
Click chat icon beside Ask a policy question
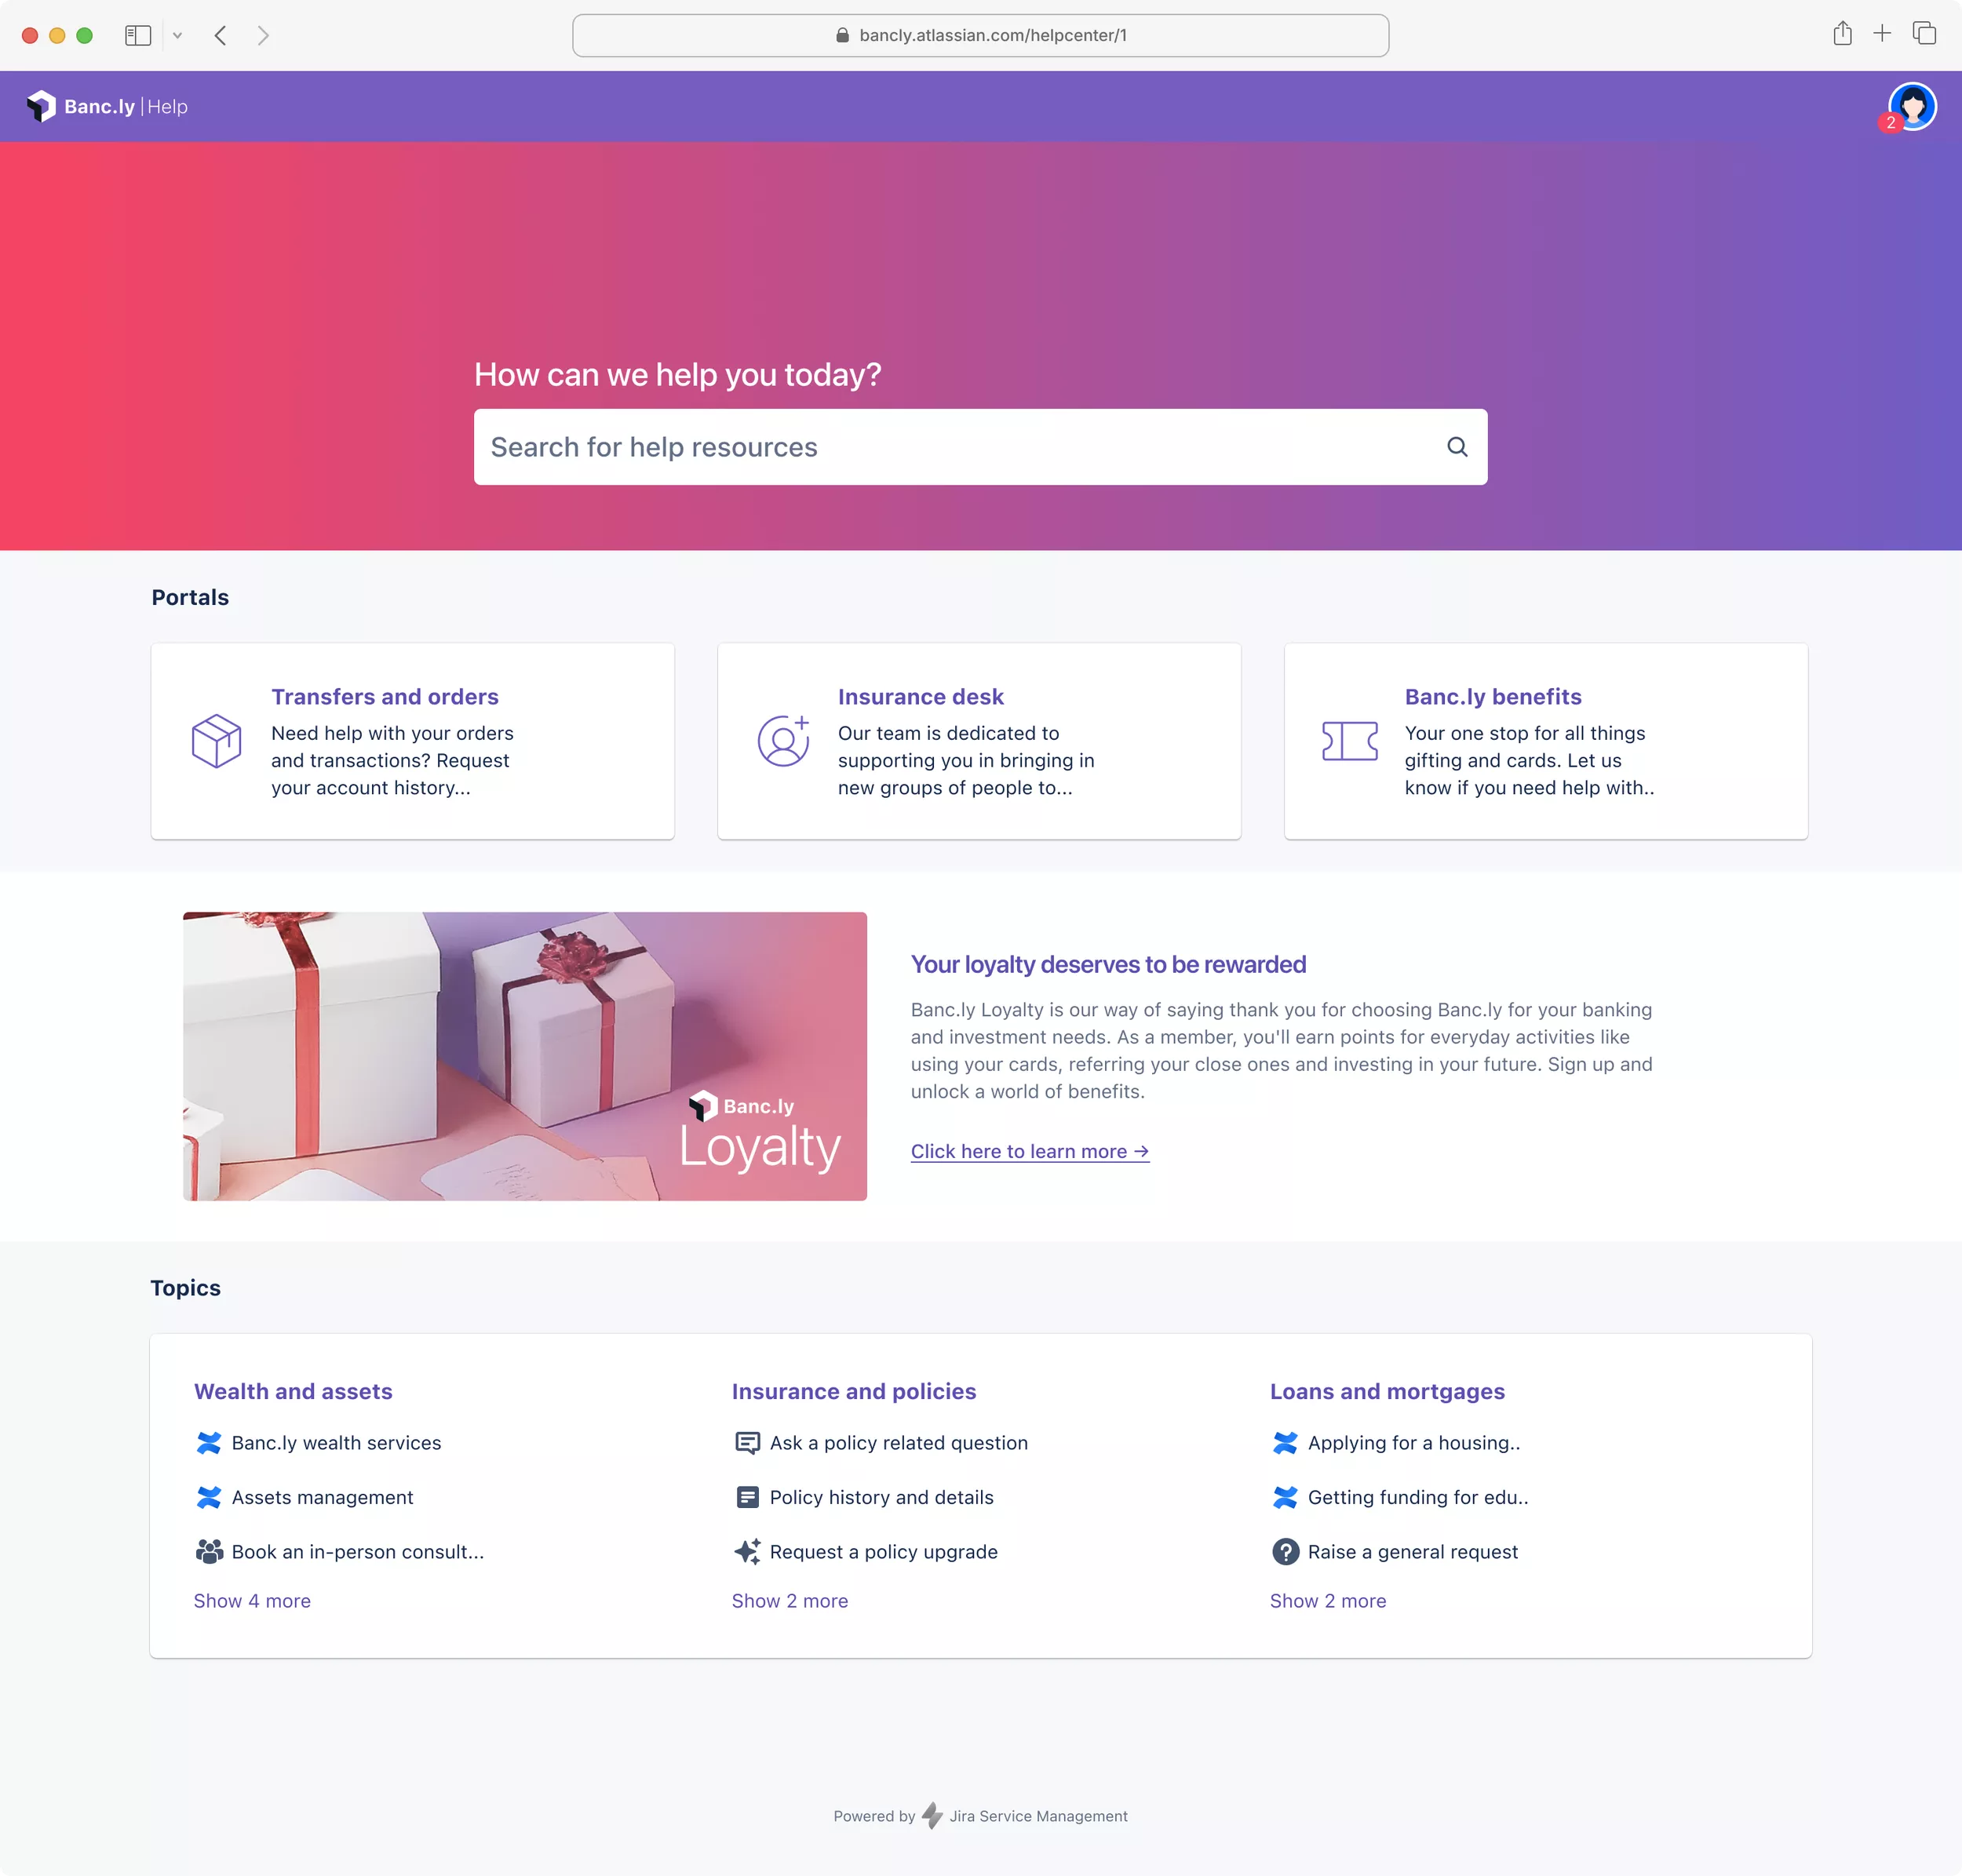click(x=747, y=1443)
